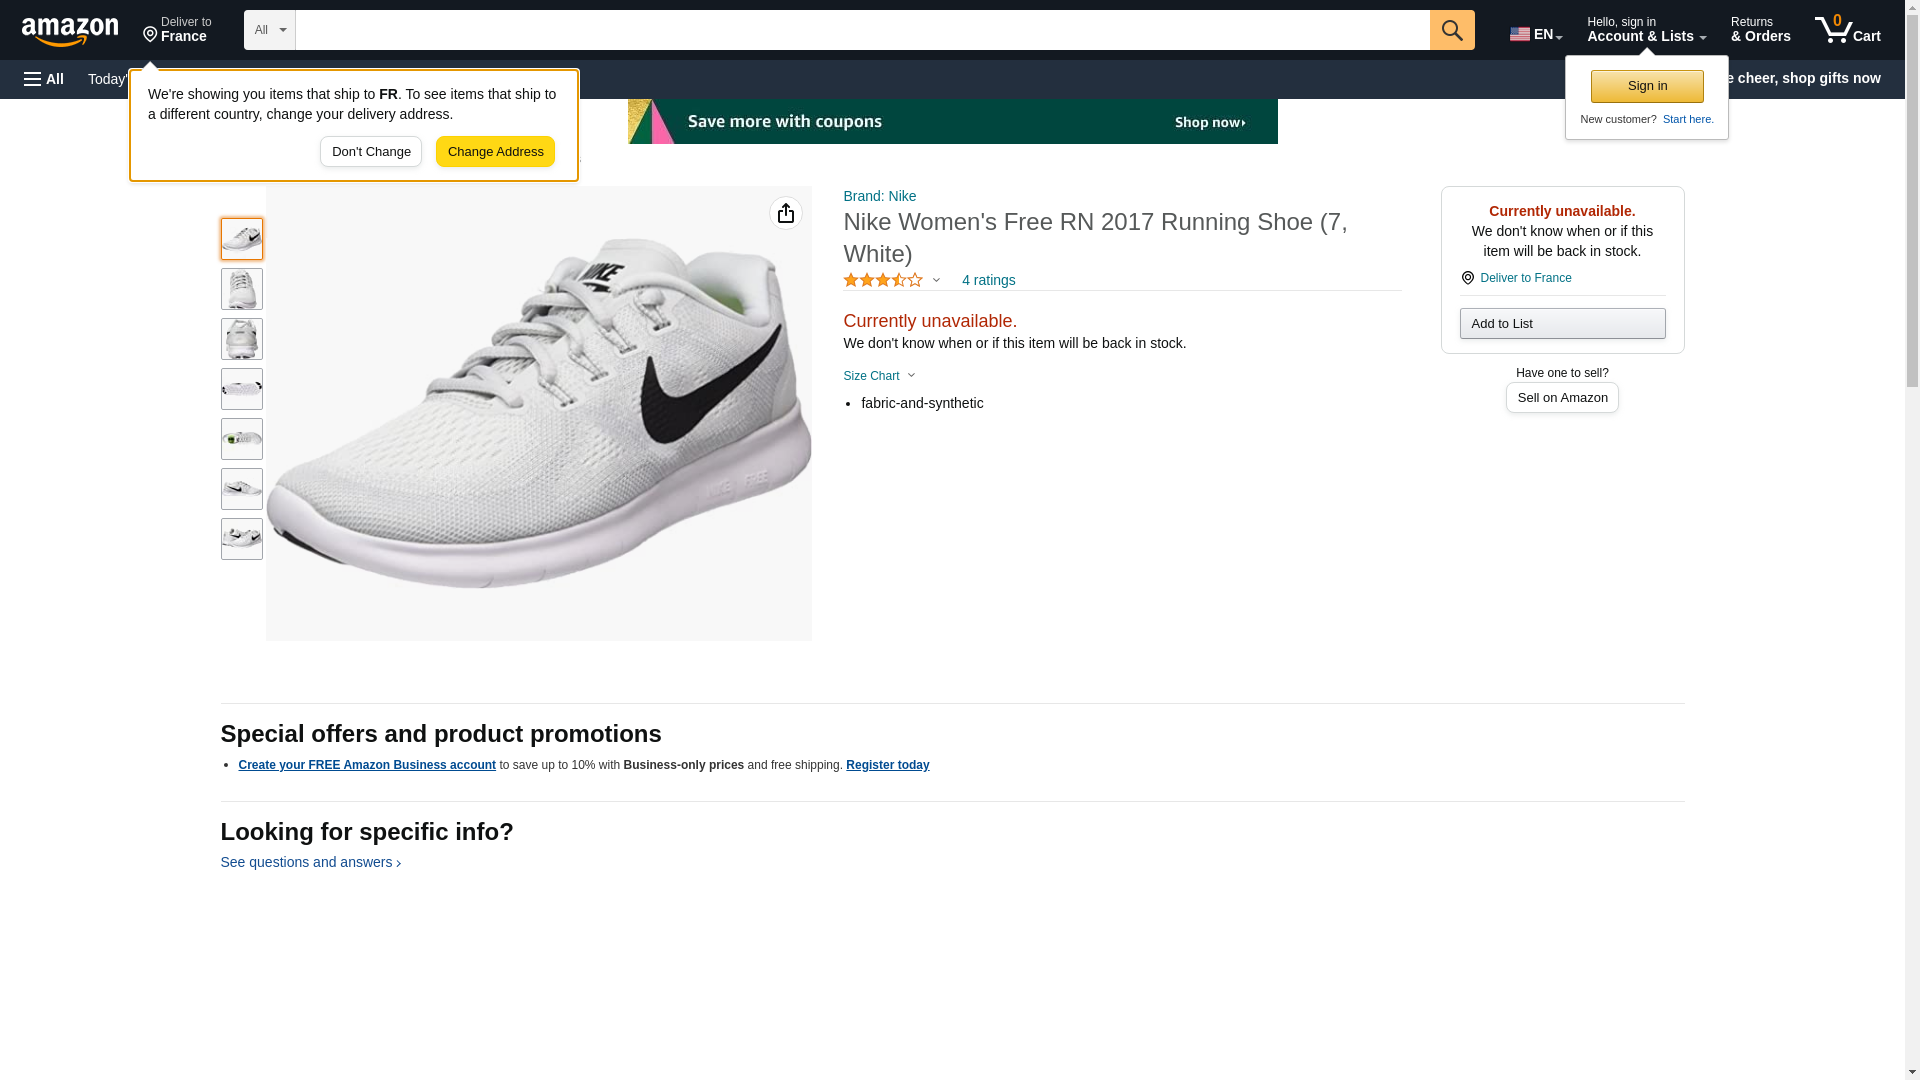Click the Amazon logo
The height and width of the screenshot is (1080, 1920).
[x=70, y=31]
